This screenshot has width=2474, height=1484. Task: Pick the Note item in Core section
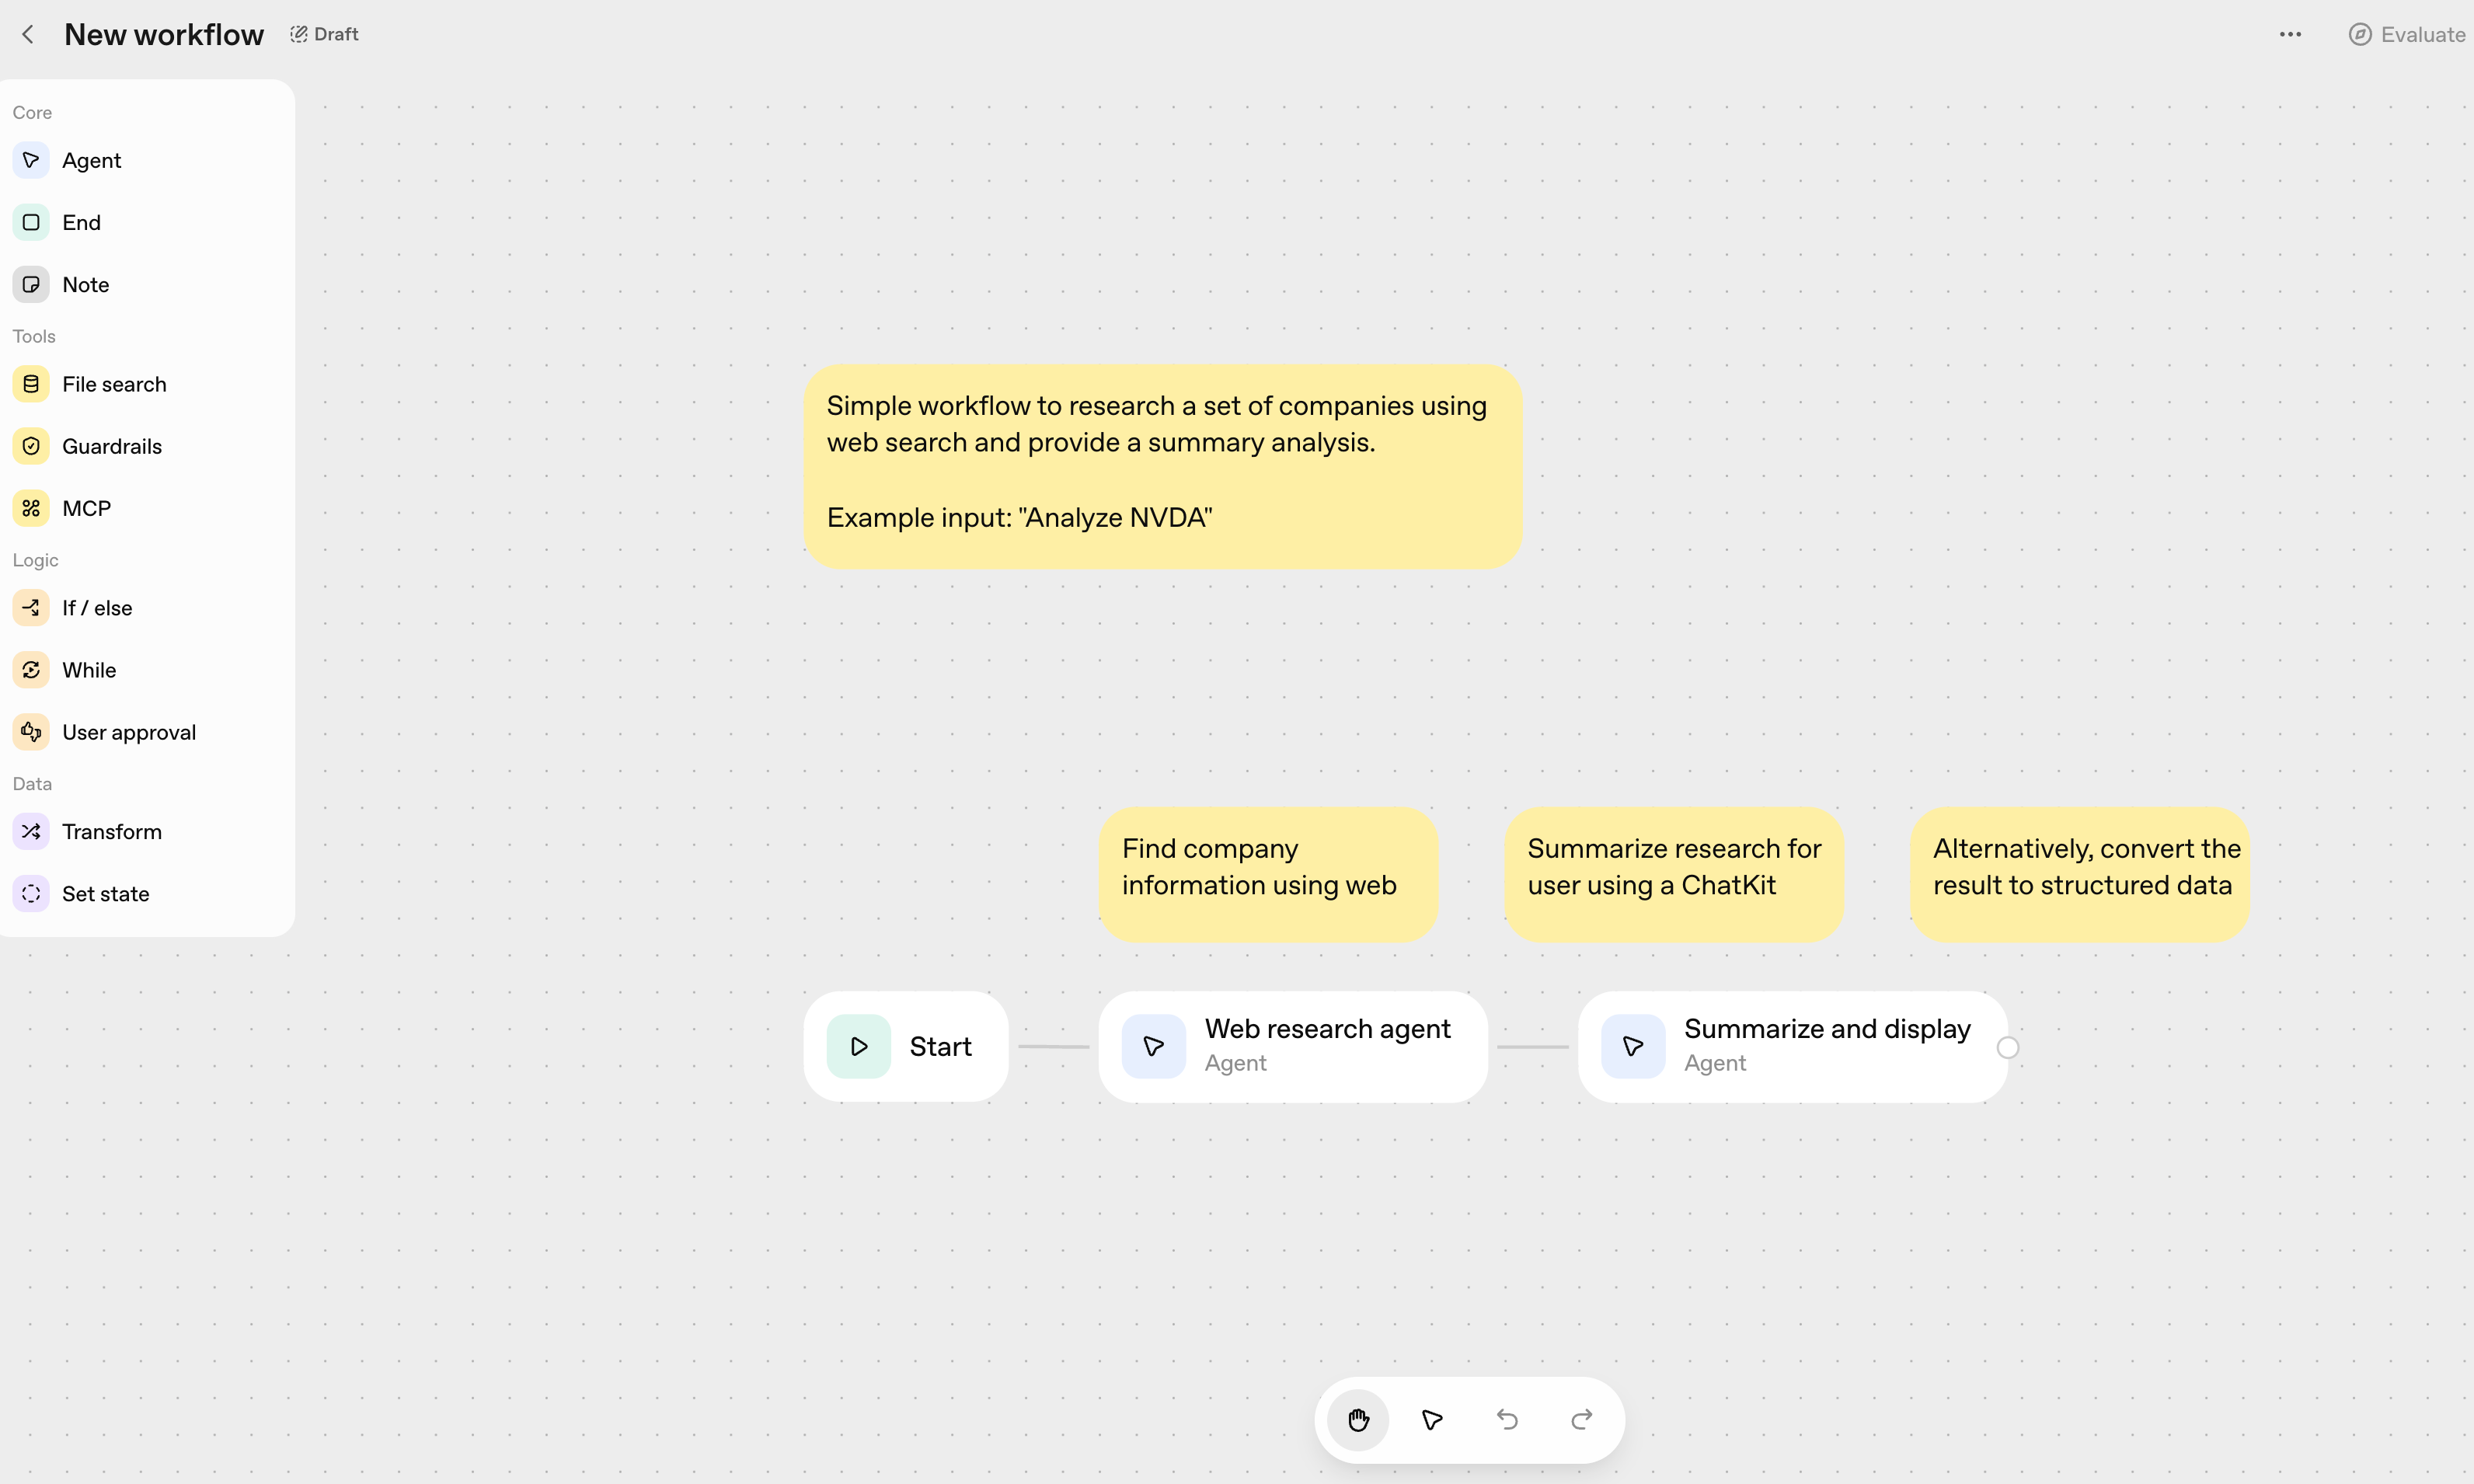coord(85,284)
